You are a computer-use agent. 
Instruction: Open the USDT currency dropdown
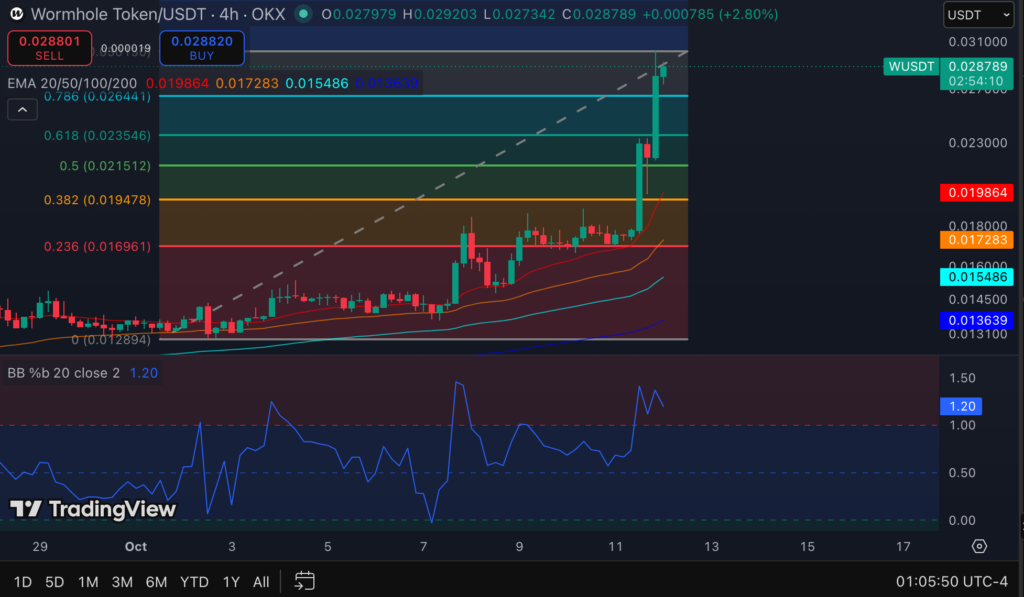point(978,14)
